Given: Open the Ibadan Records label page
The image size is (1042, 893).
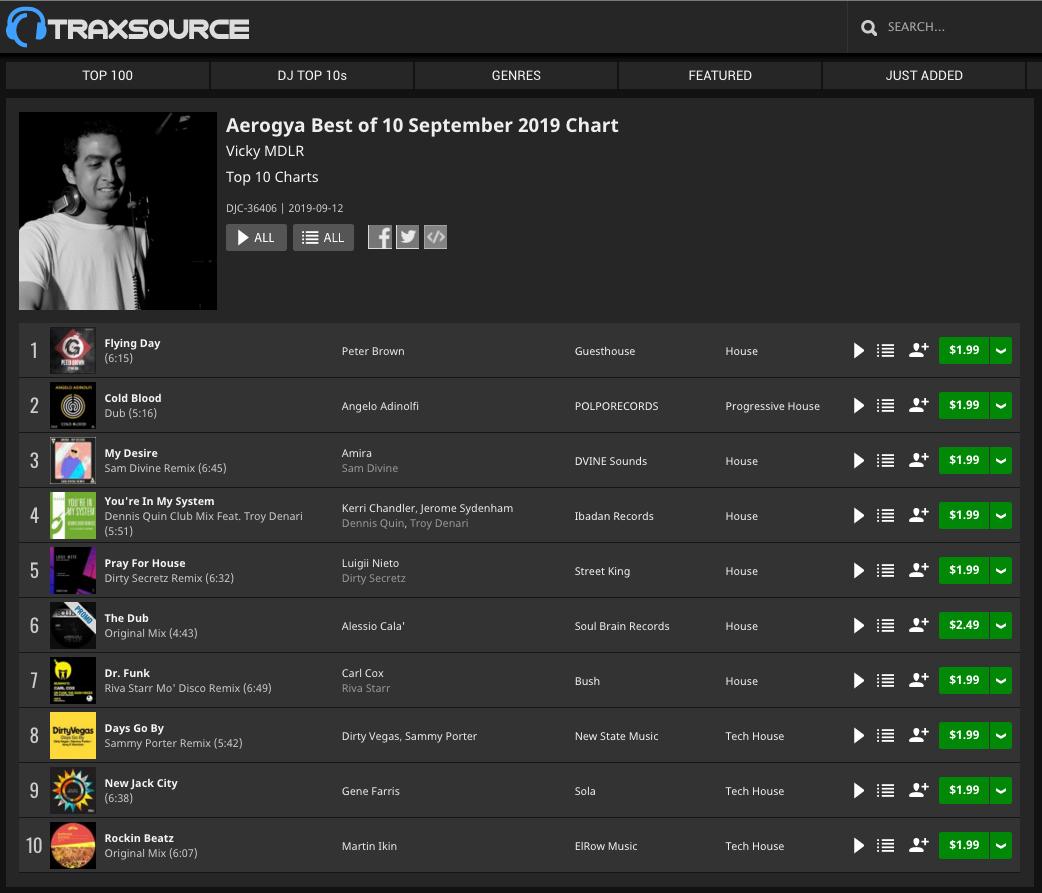Looking at the screenshot, I should pos(614,516).
